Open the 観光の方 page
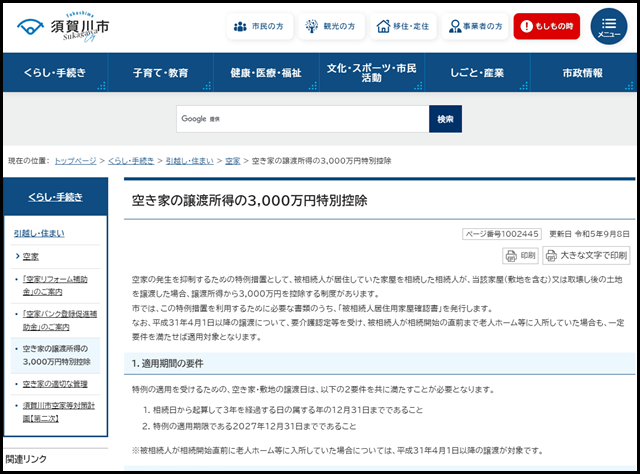Screen dimensions: 640x474 click(331, 27)
